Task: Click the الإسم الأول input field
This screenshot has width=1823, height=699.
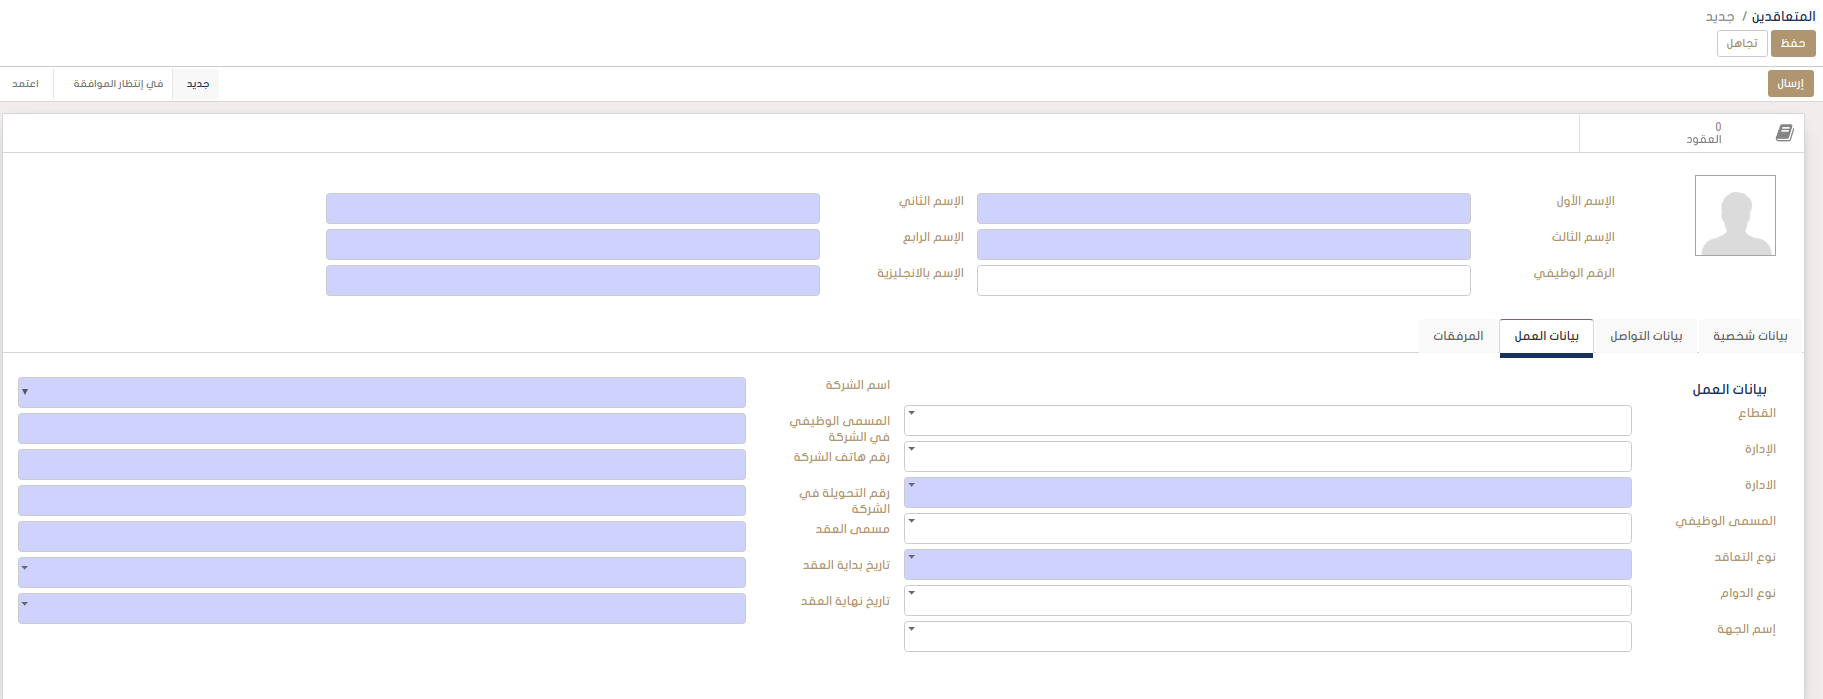Action: 1223,208
